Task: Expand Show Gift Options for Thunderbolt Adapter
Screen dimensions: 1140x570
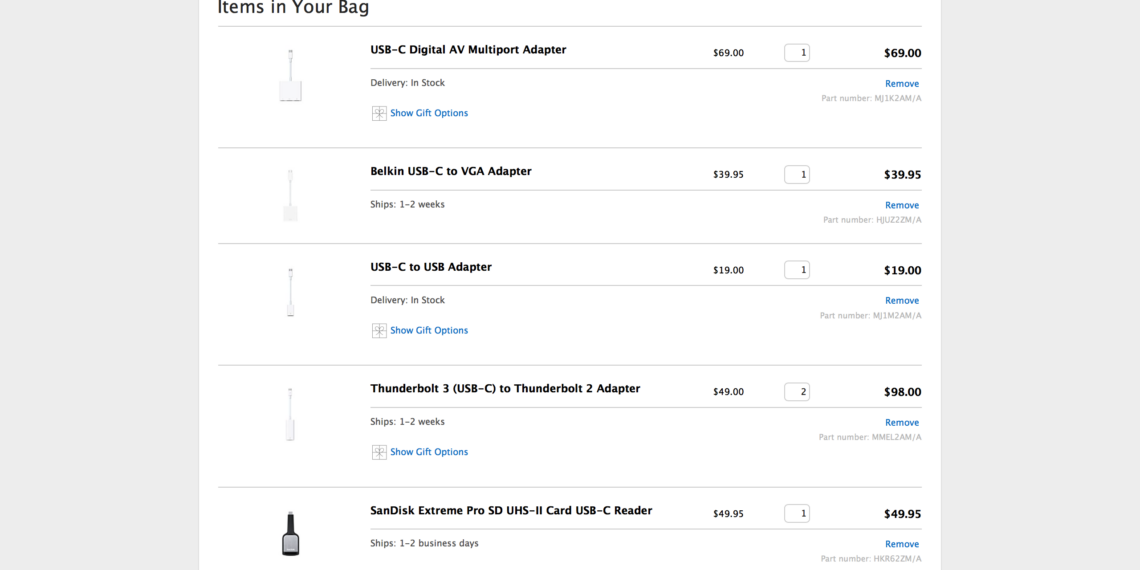Action: (429, 452)
